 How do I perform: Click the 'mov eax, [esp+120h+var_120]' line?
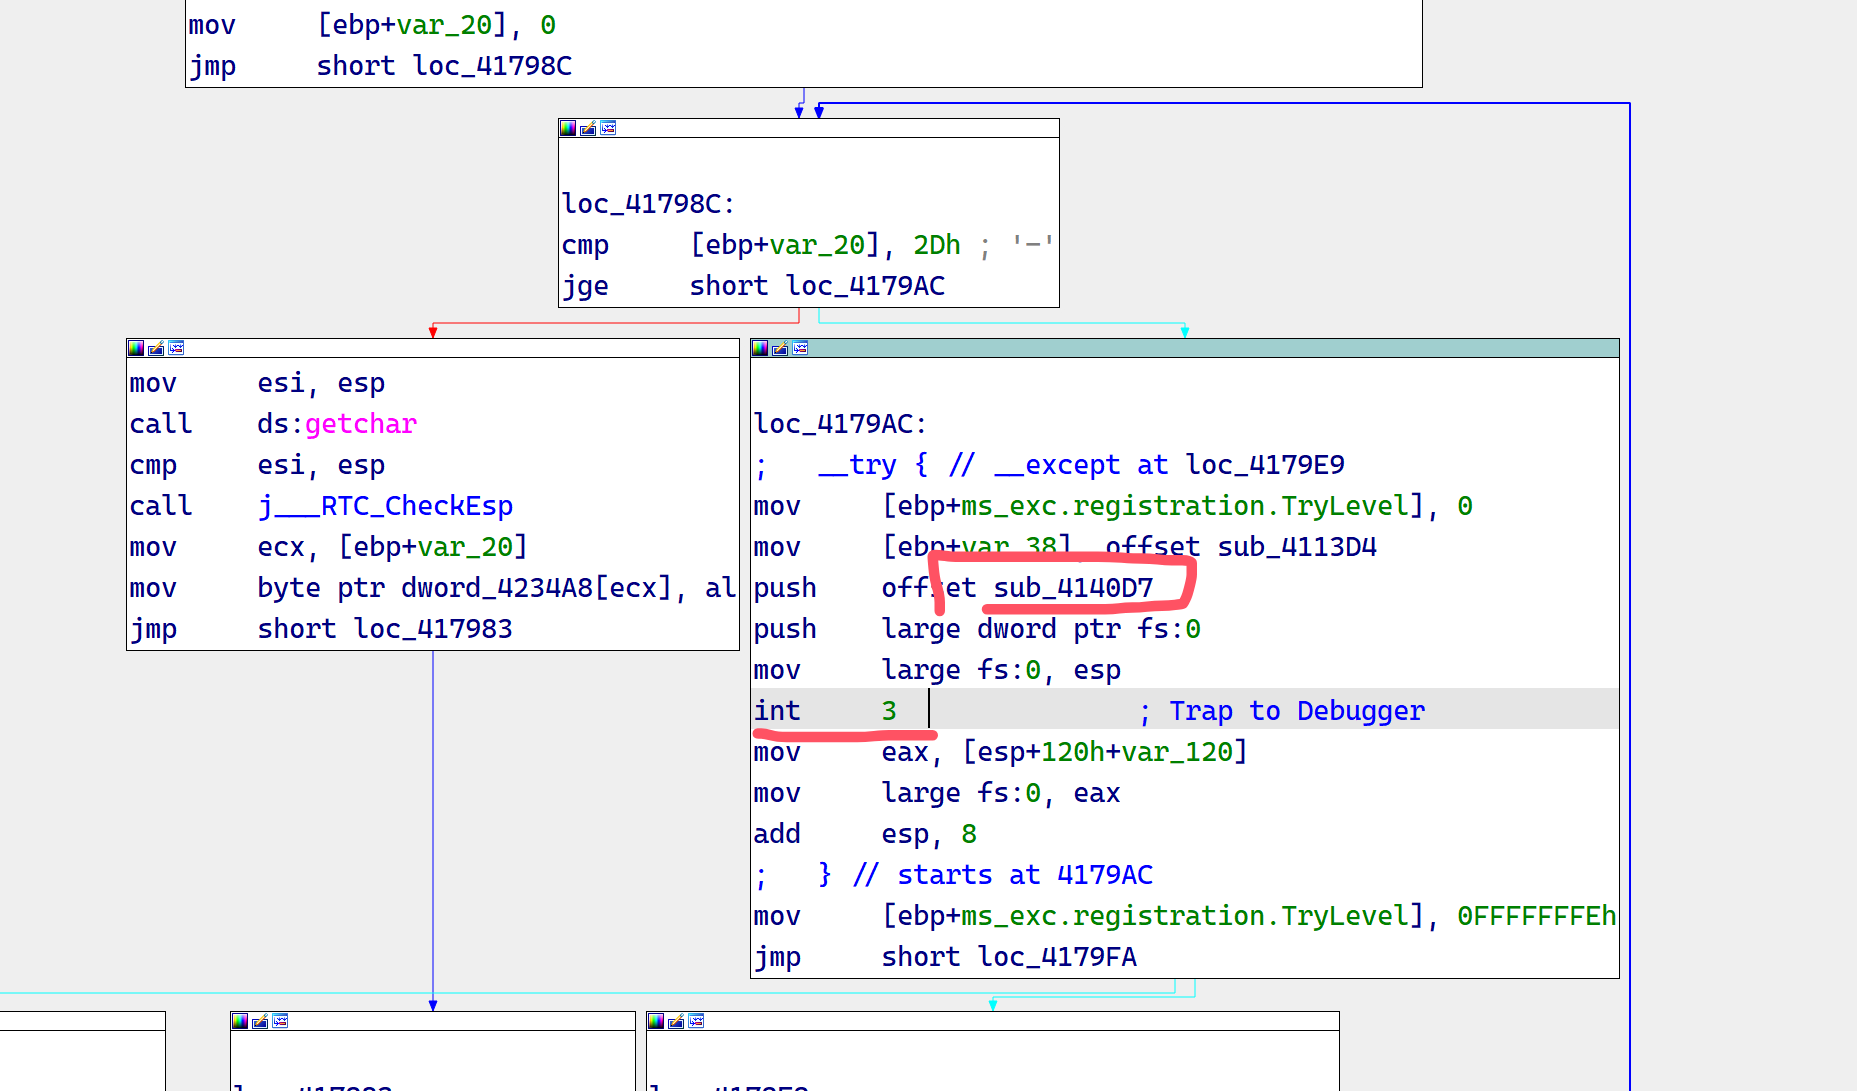pos(1001,752)
